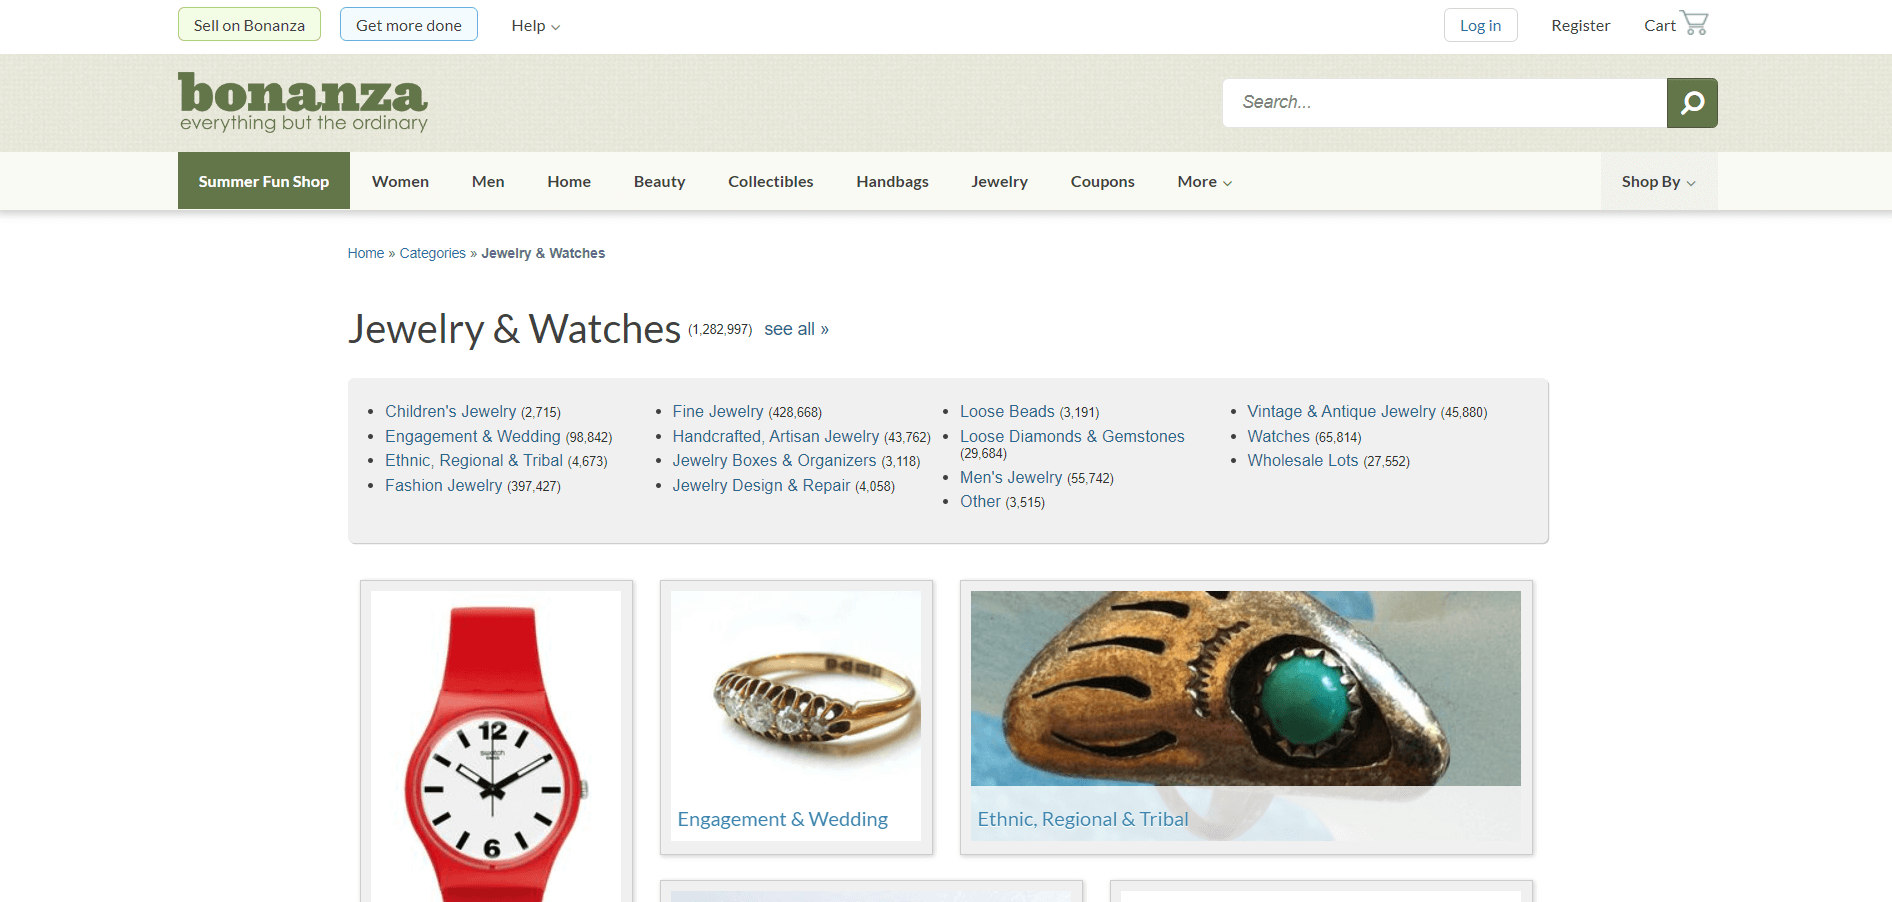This screenshot has width=1892, height=902.
Task: Open Fine Jewelry category link
Action: coord(718,411)
